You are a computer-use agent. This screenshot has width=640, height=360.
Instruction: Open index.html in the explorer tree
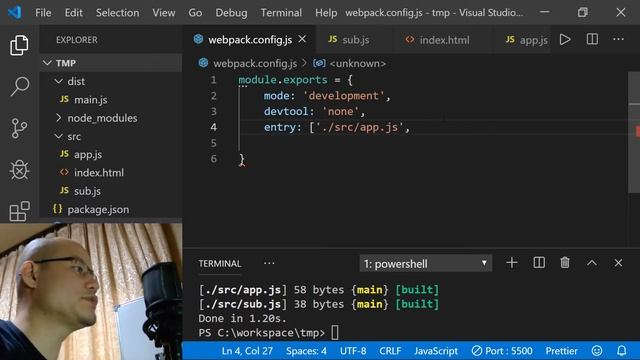coord(111,173)
